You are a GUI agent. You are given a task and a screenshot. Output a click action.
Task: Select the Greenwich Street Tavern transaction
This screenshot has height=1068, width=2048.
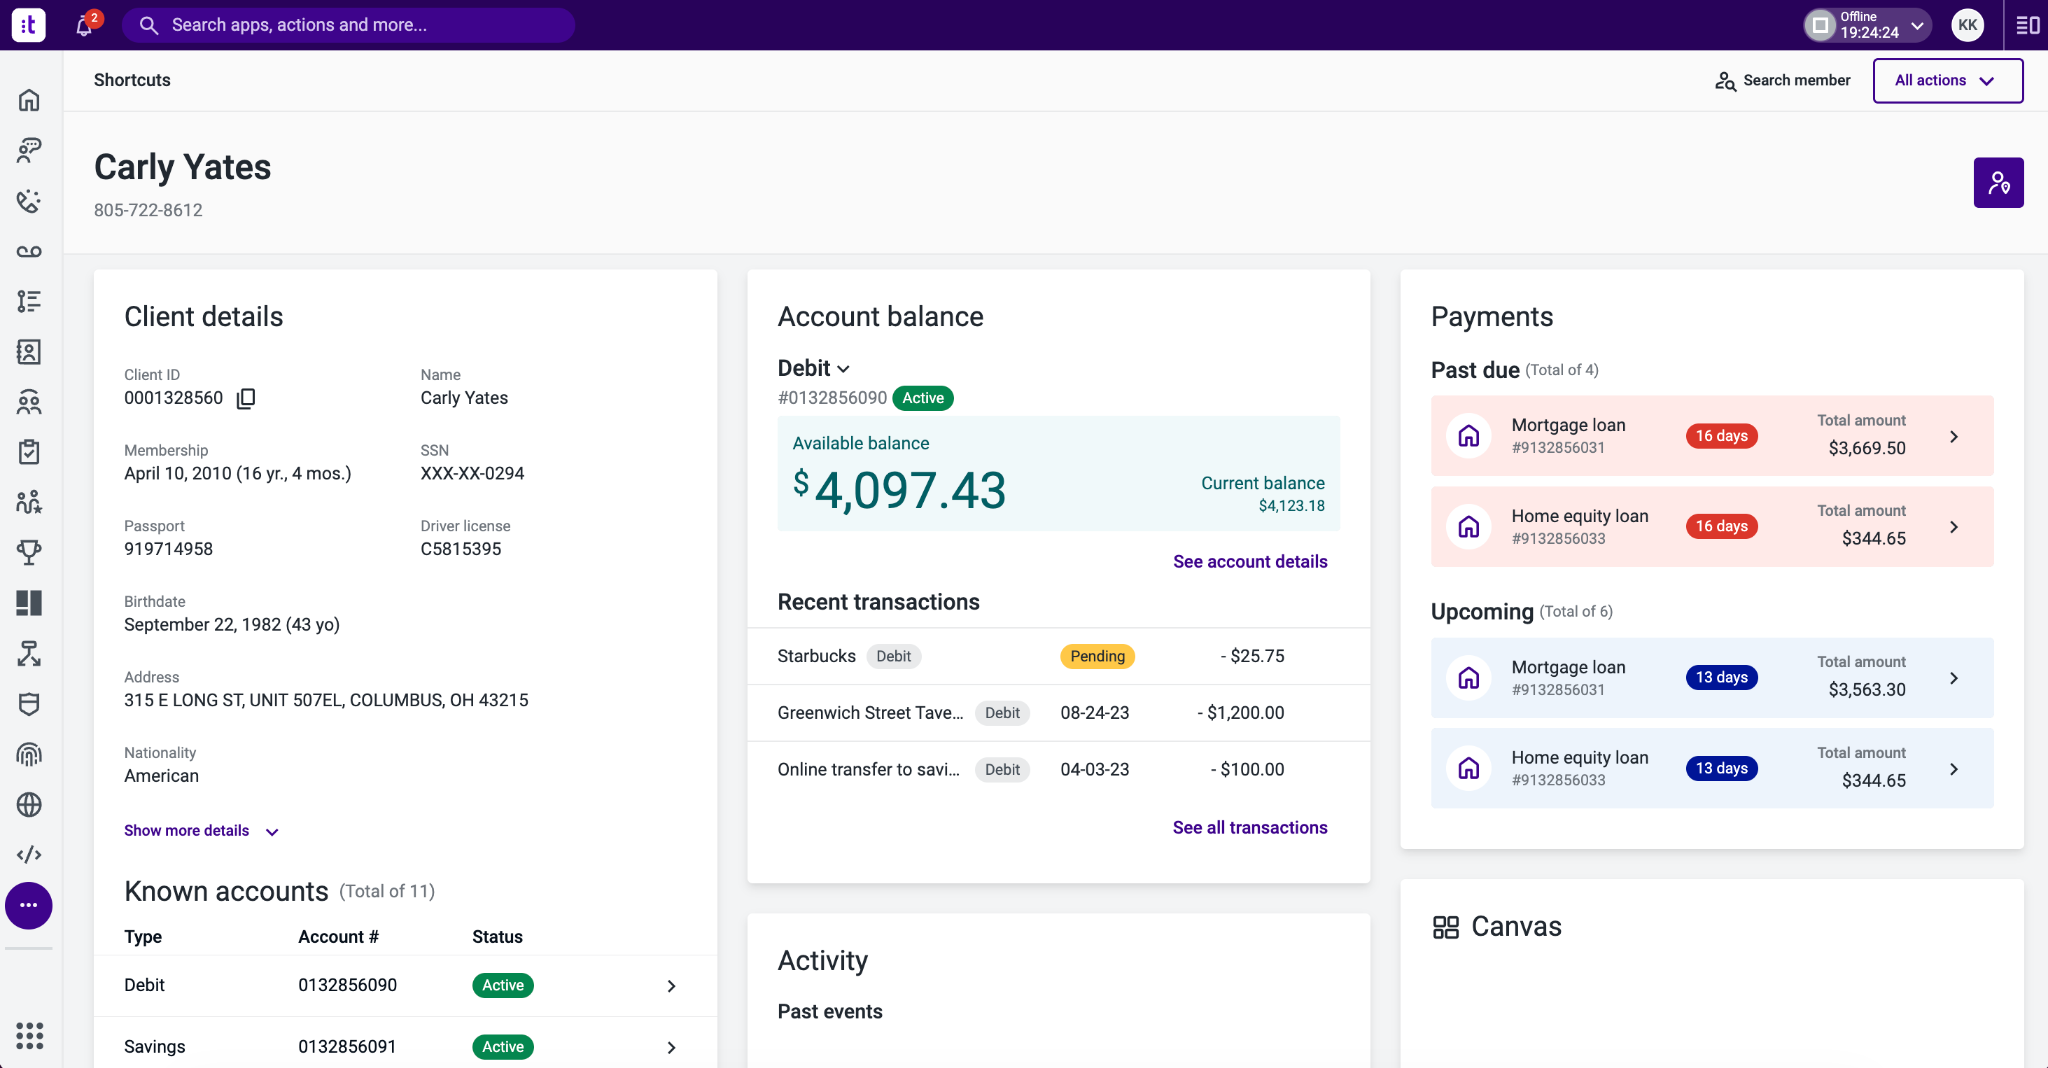click(1058, 713)
